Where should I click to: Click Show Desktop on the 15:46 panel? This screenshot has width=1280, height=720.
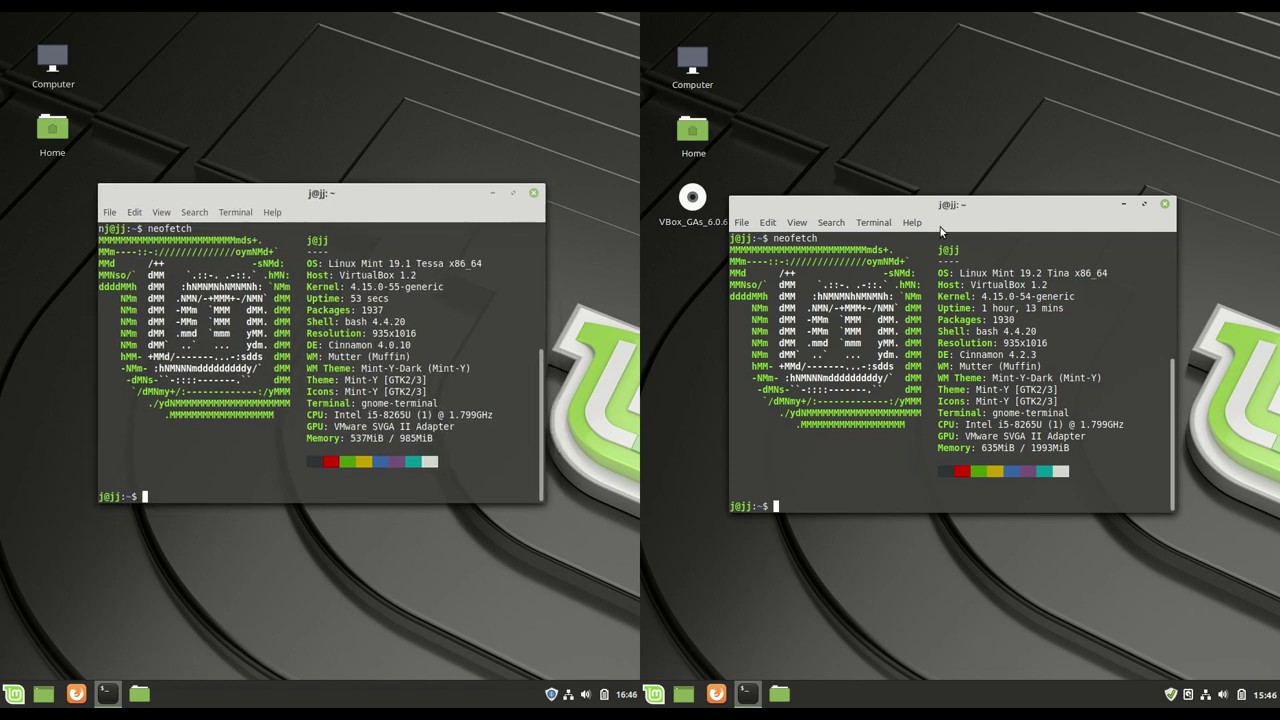684,694
